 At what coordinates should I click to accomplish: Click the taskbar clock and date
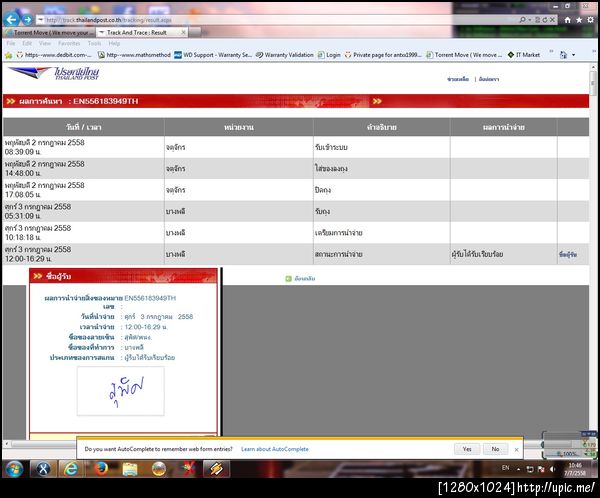(575, 469)
